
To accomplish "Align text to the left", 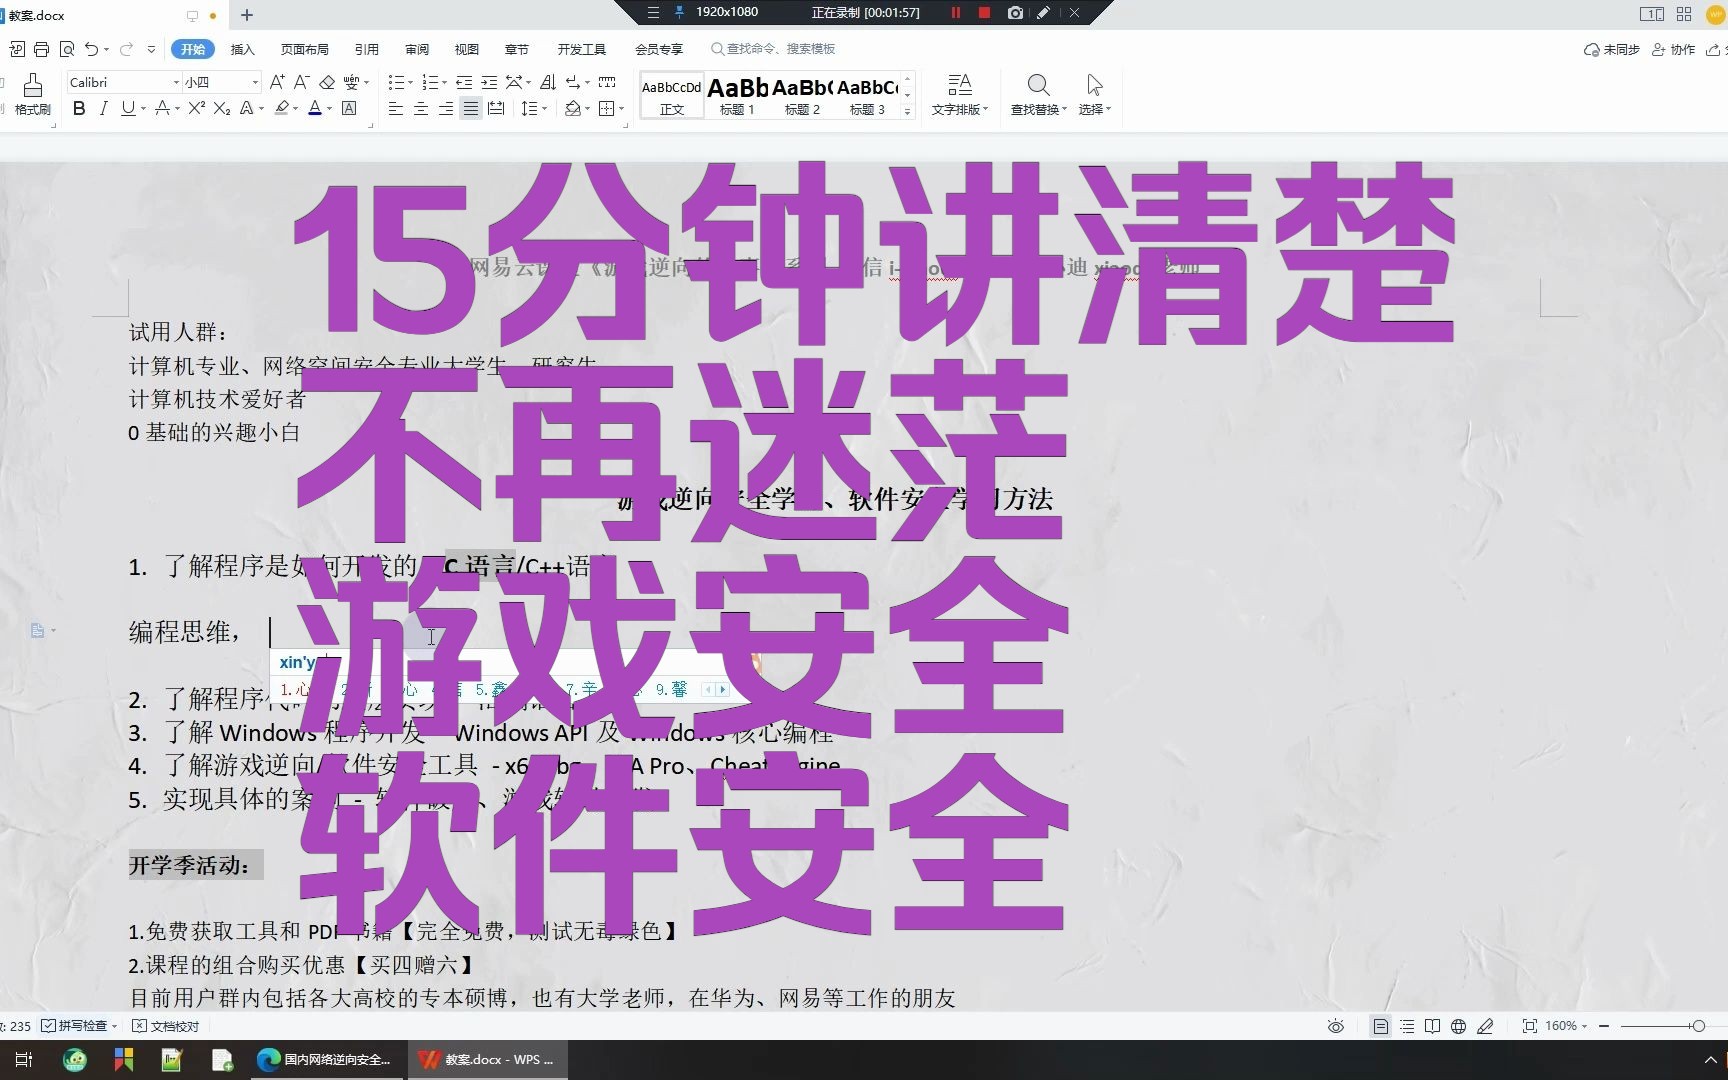I will pos(396,108).
